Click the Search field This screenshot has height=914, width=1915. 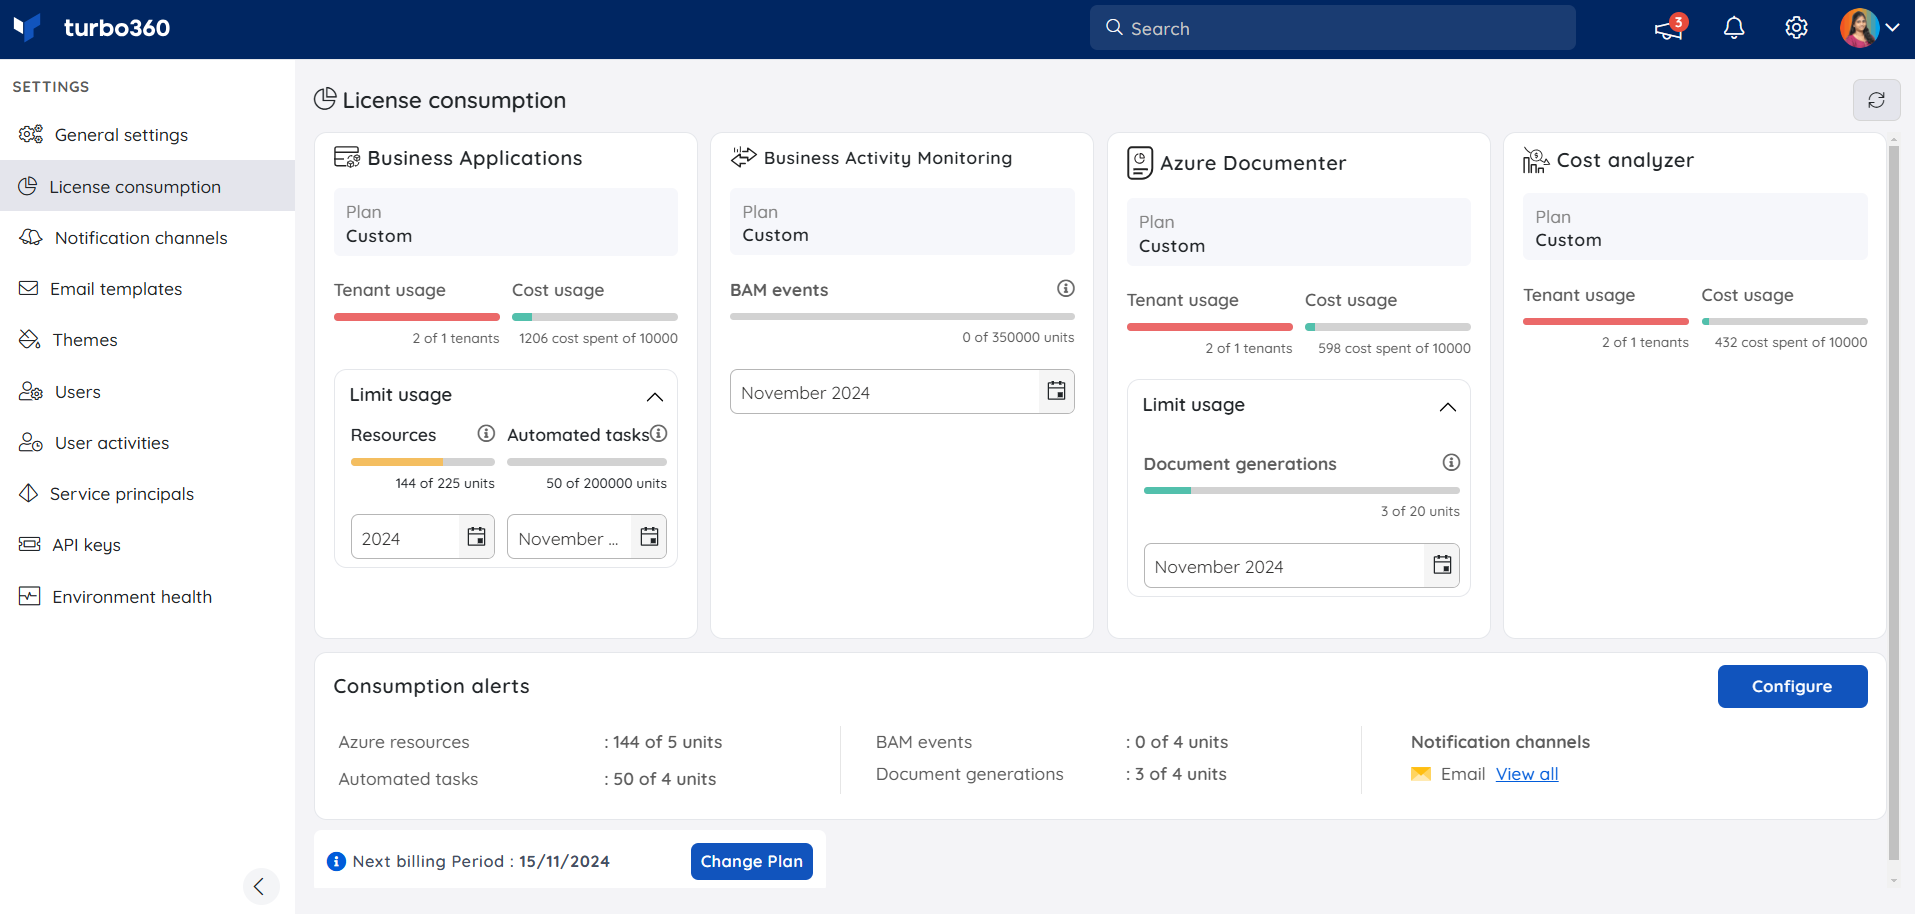[1332, 28]
